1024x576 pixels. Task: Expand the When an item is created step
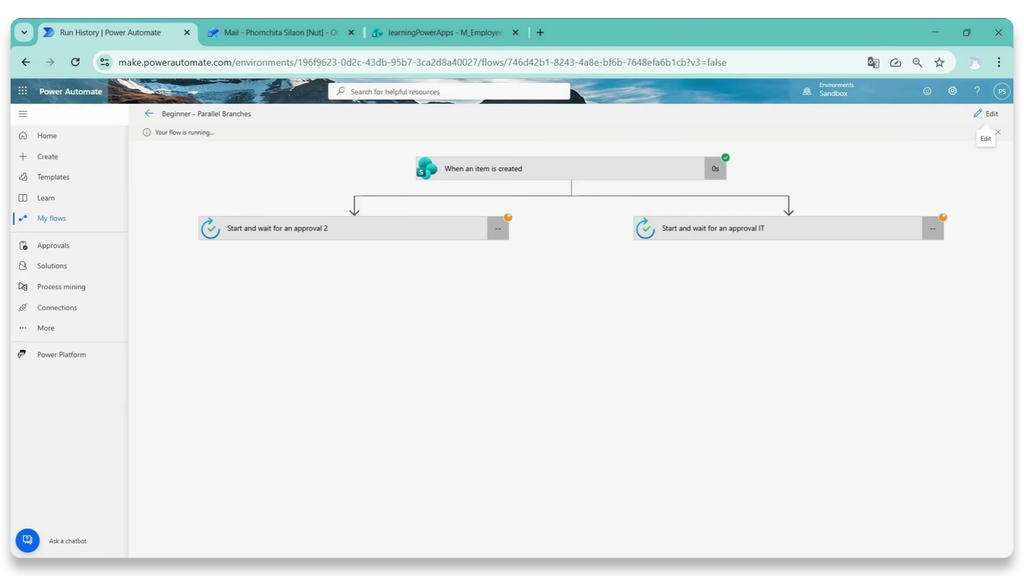pos(571,168)
